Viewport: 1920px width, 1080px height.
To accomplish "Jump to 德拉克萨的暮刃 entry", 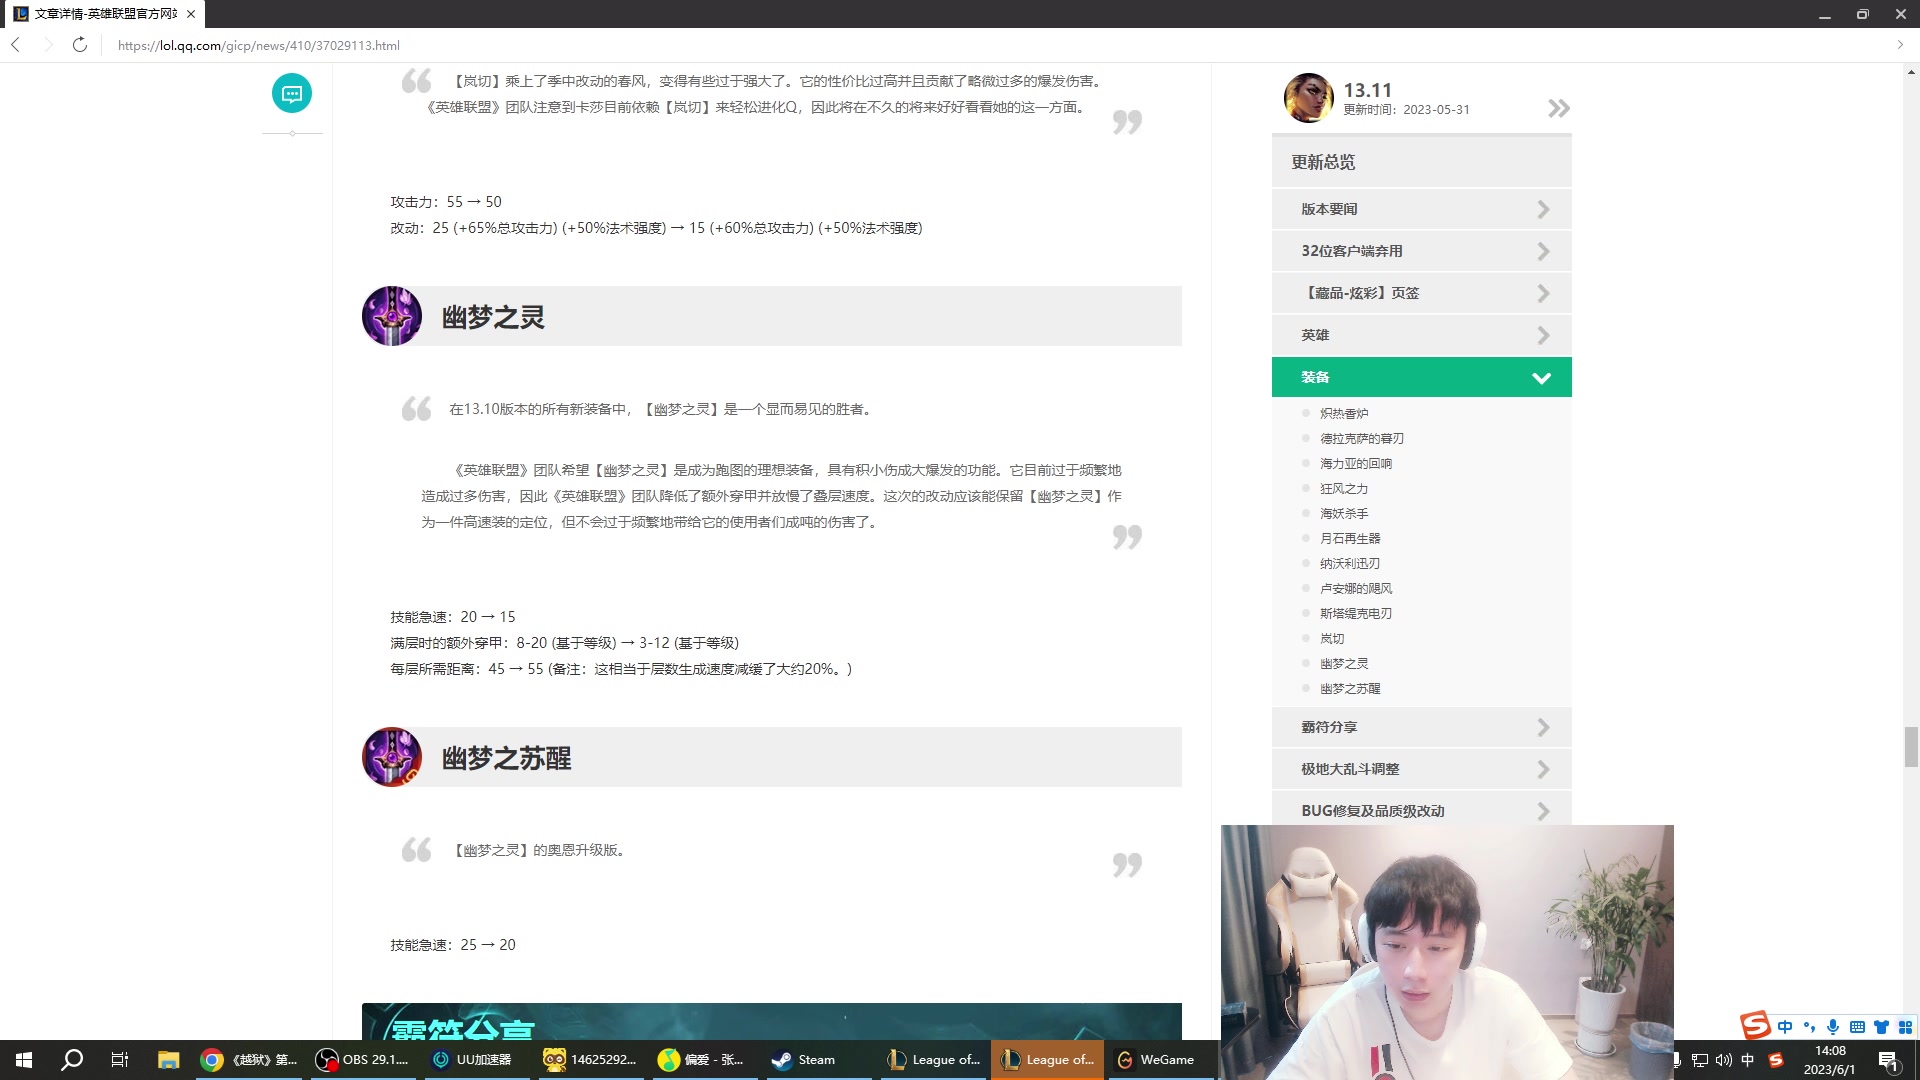I will (x=1362, y=438).
